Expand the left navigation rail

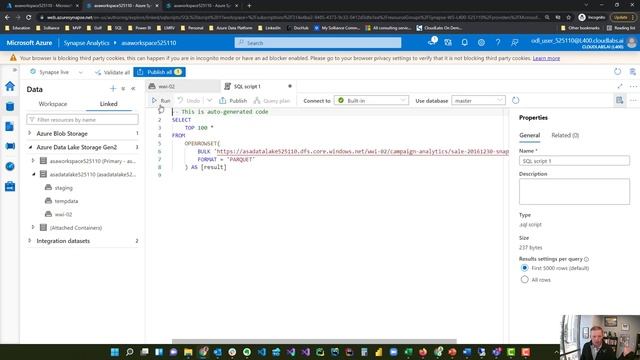click(14, 70)
